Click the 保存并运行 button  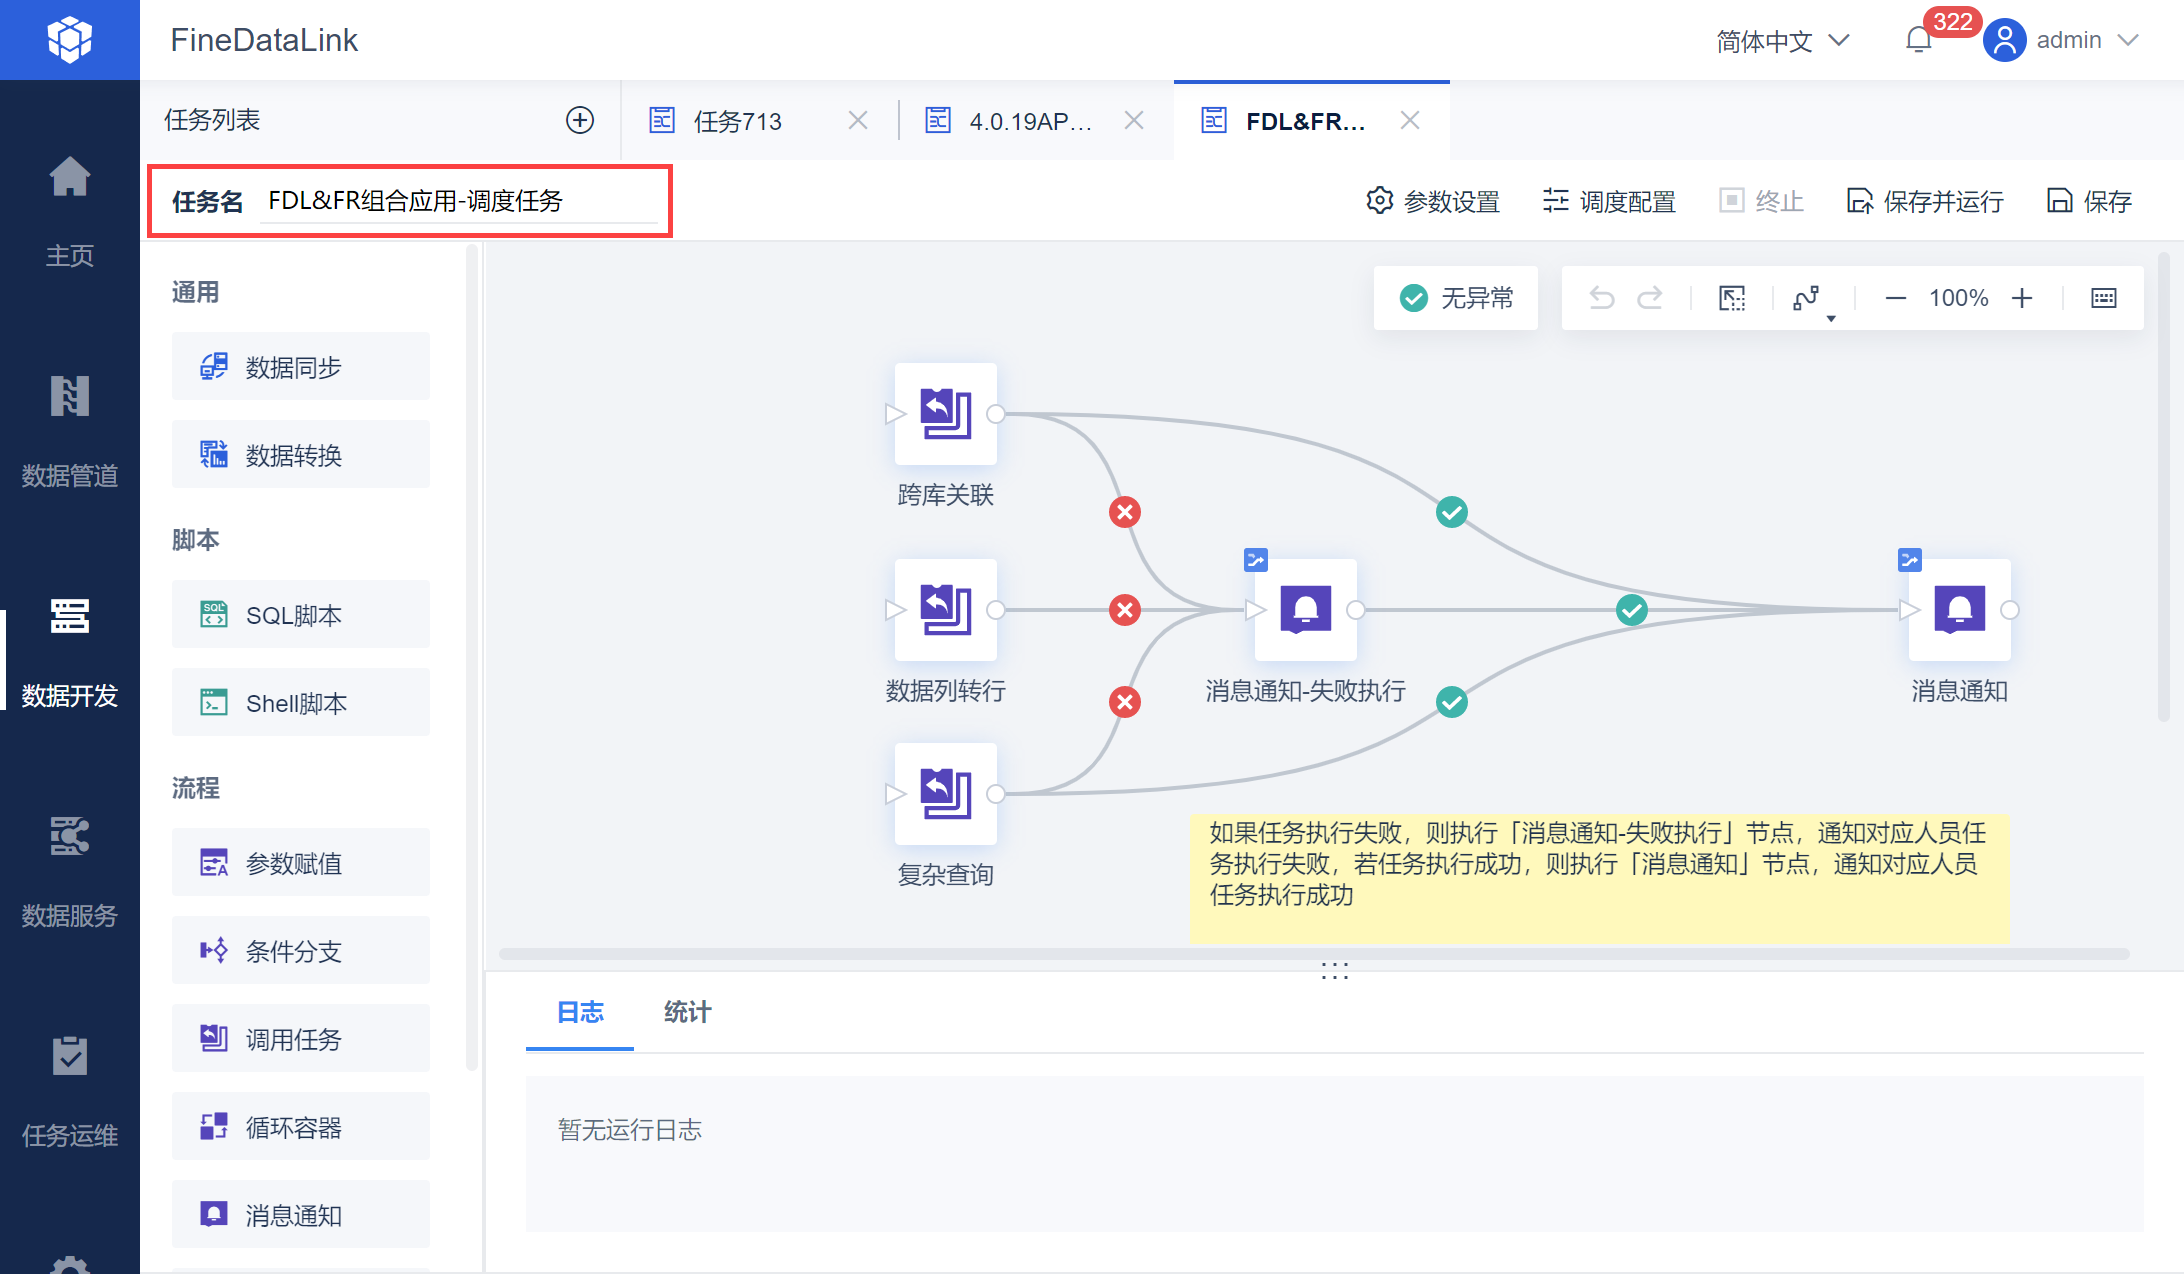coord(1925,201)
